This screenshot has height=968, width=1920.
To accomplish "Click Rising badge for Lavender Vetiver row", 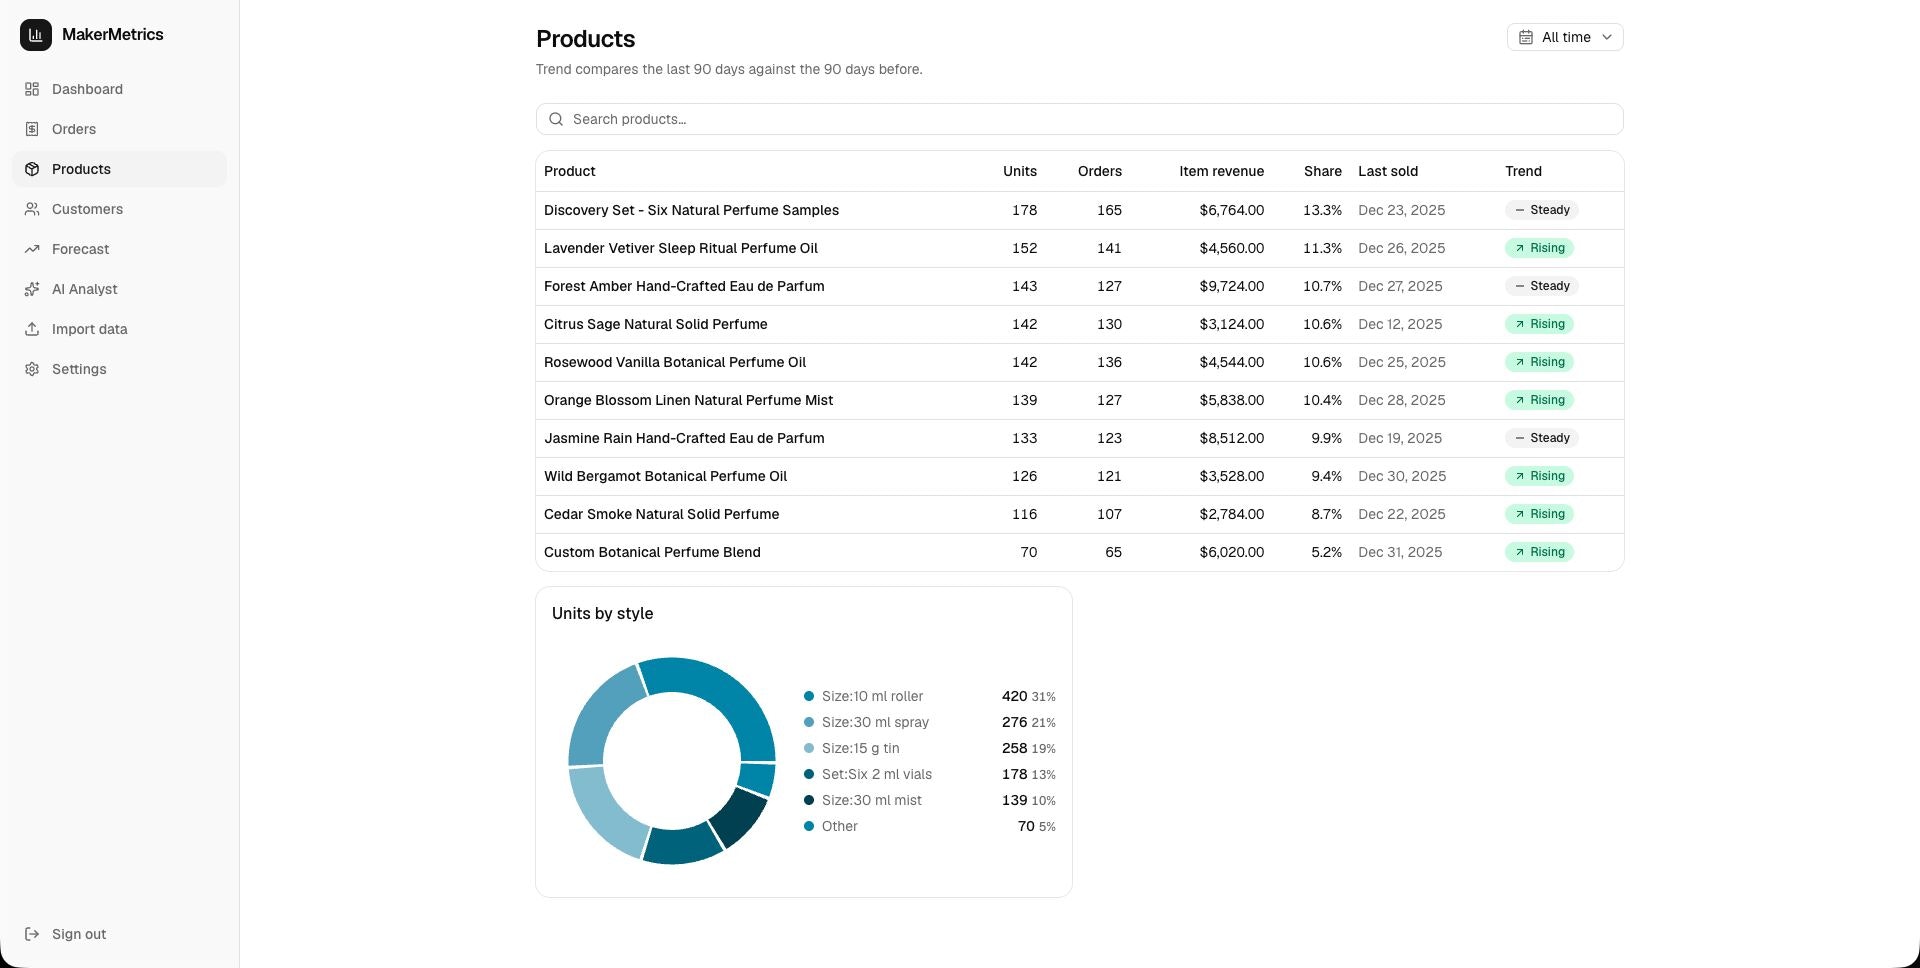I will coord(1539,248).
